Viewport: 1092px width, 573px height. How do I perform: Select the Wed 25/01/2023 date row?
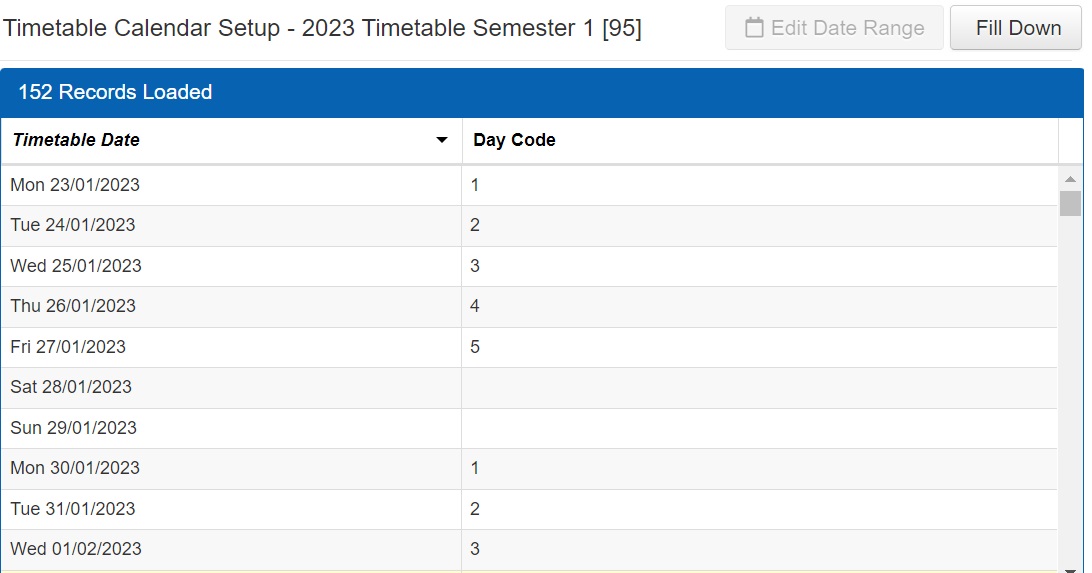pos(76,266)
